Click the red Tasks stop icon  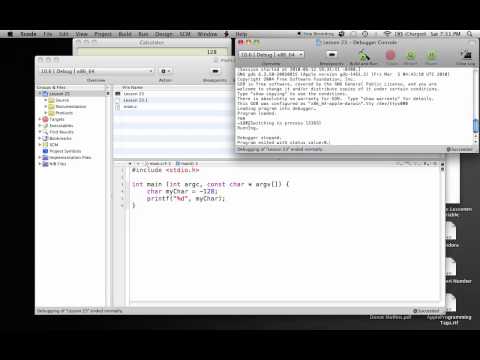coord(391,56)
